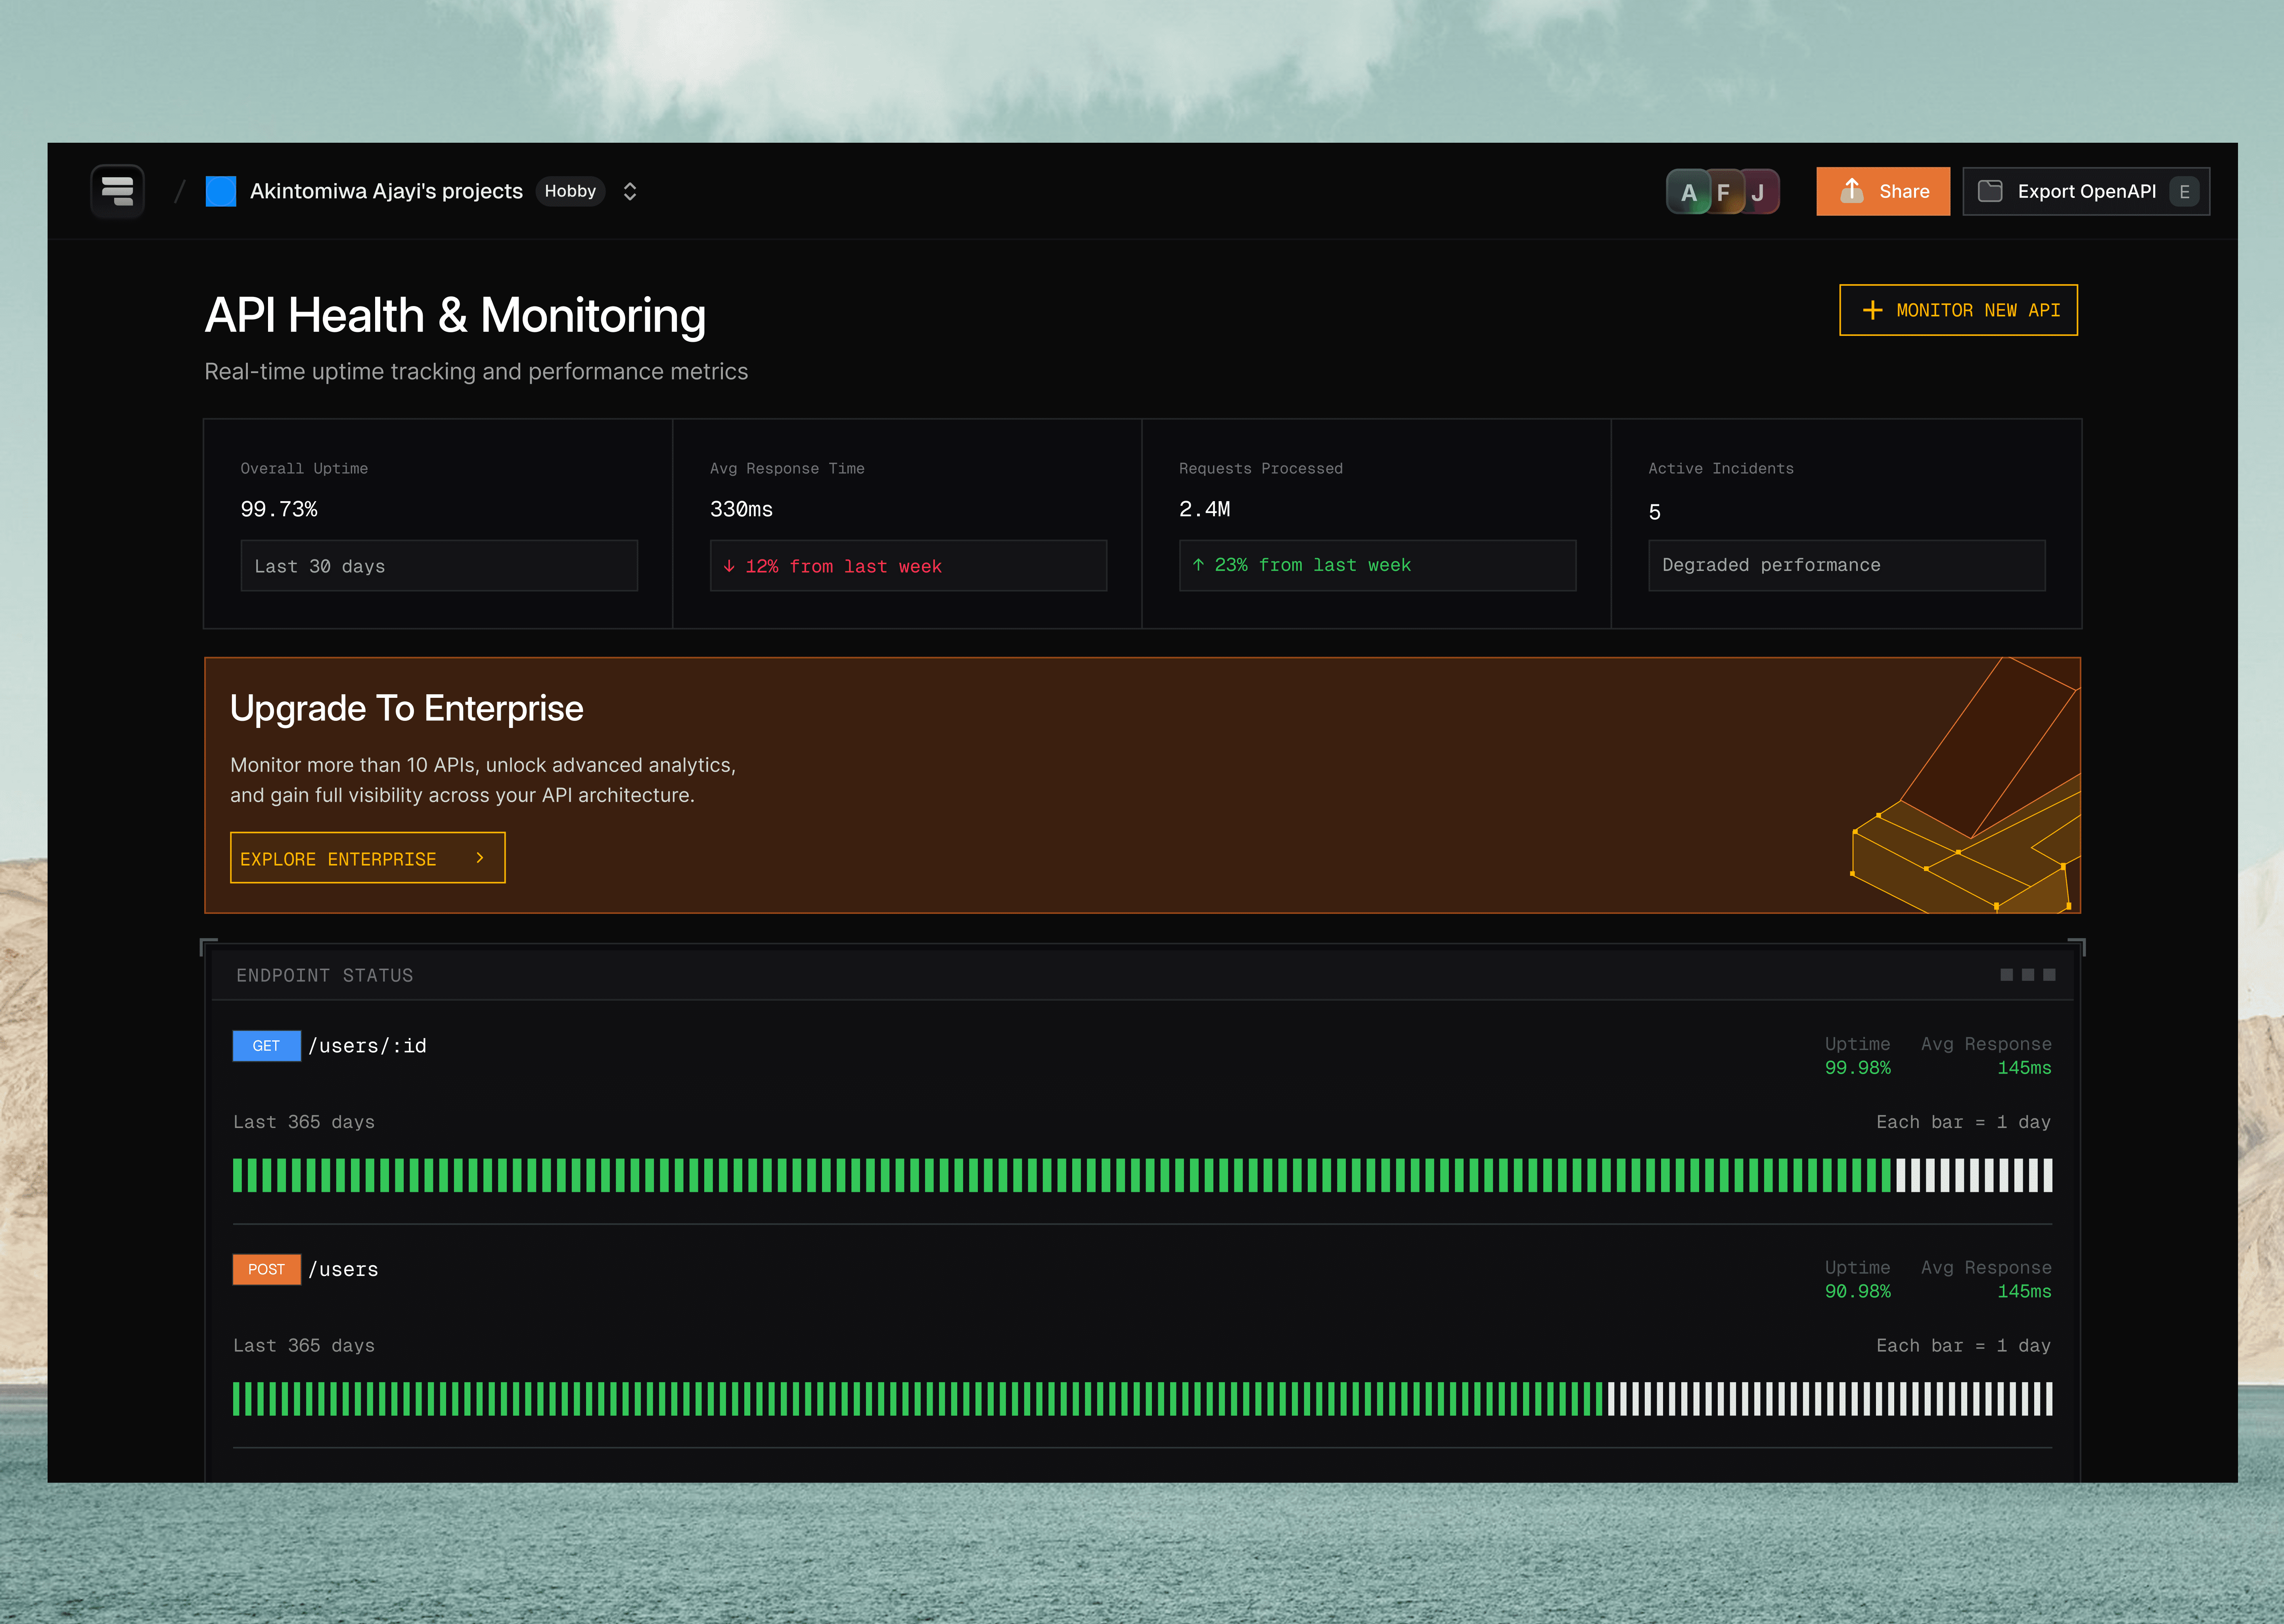This screenshot has height=1624, width=2284.
Task: Click three-squares menu in Endpoint Status header
Action: click(2027, 975)
